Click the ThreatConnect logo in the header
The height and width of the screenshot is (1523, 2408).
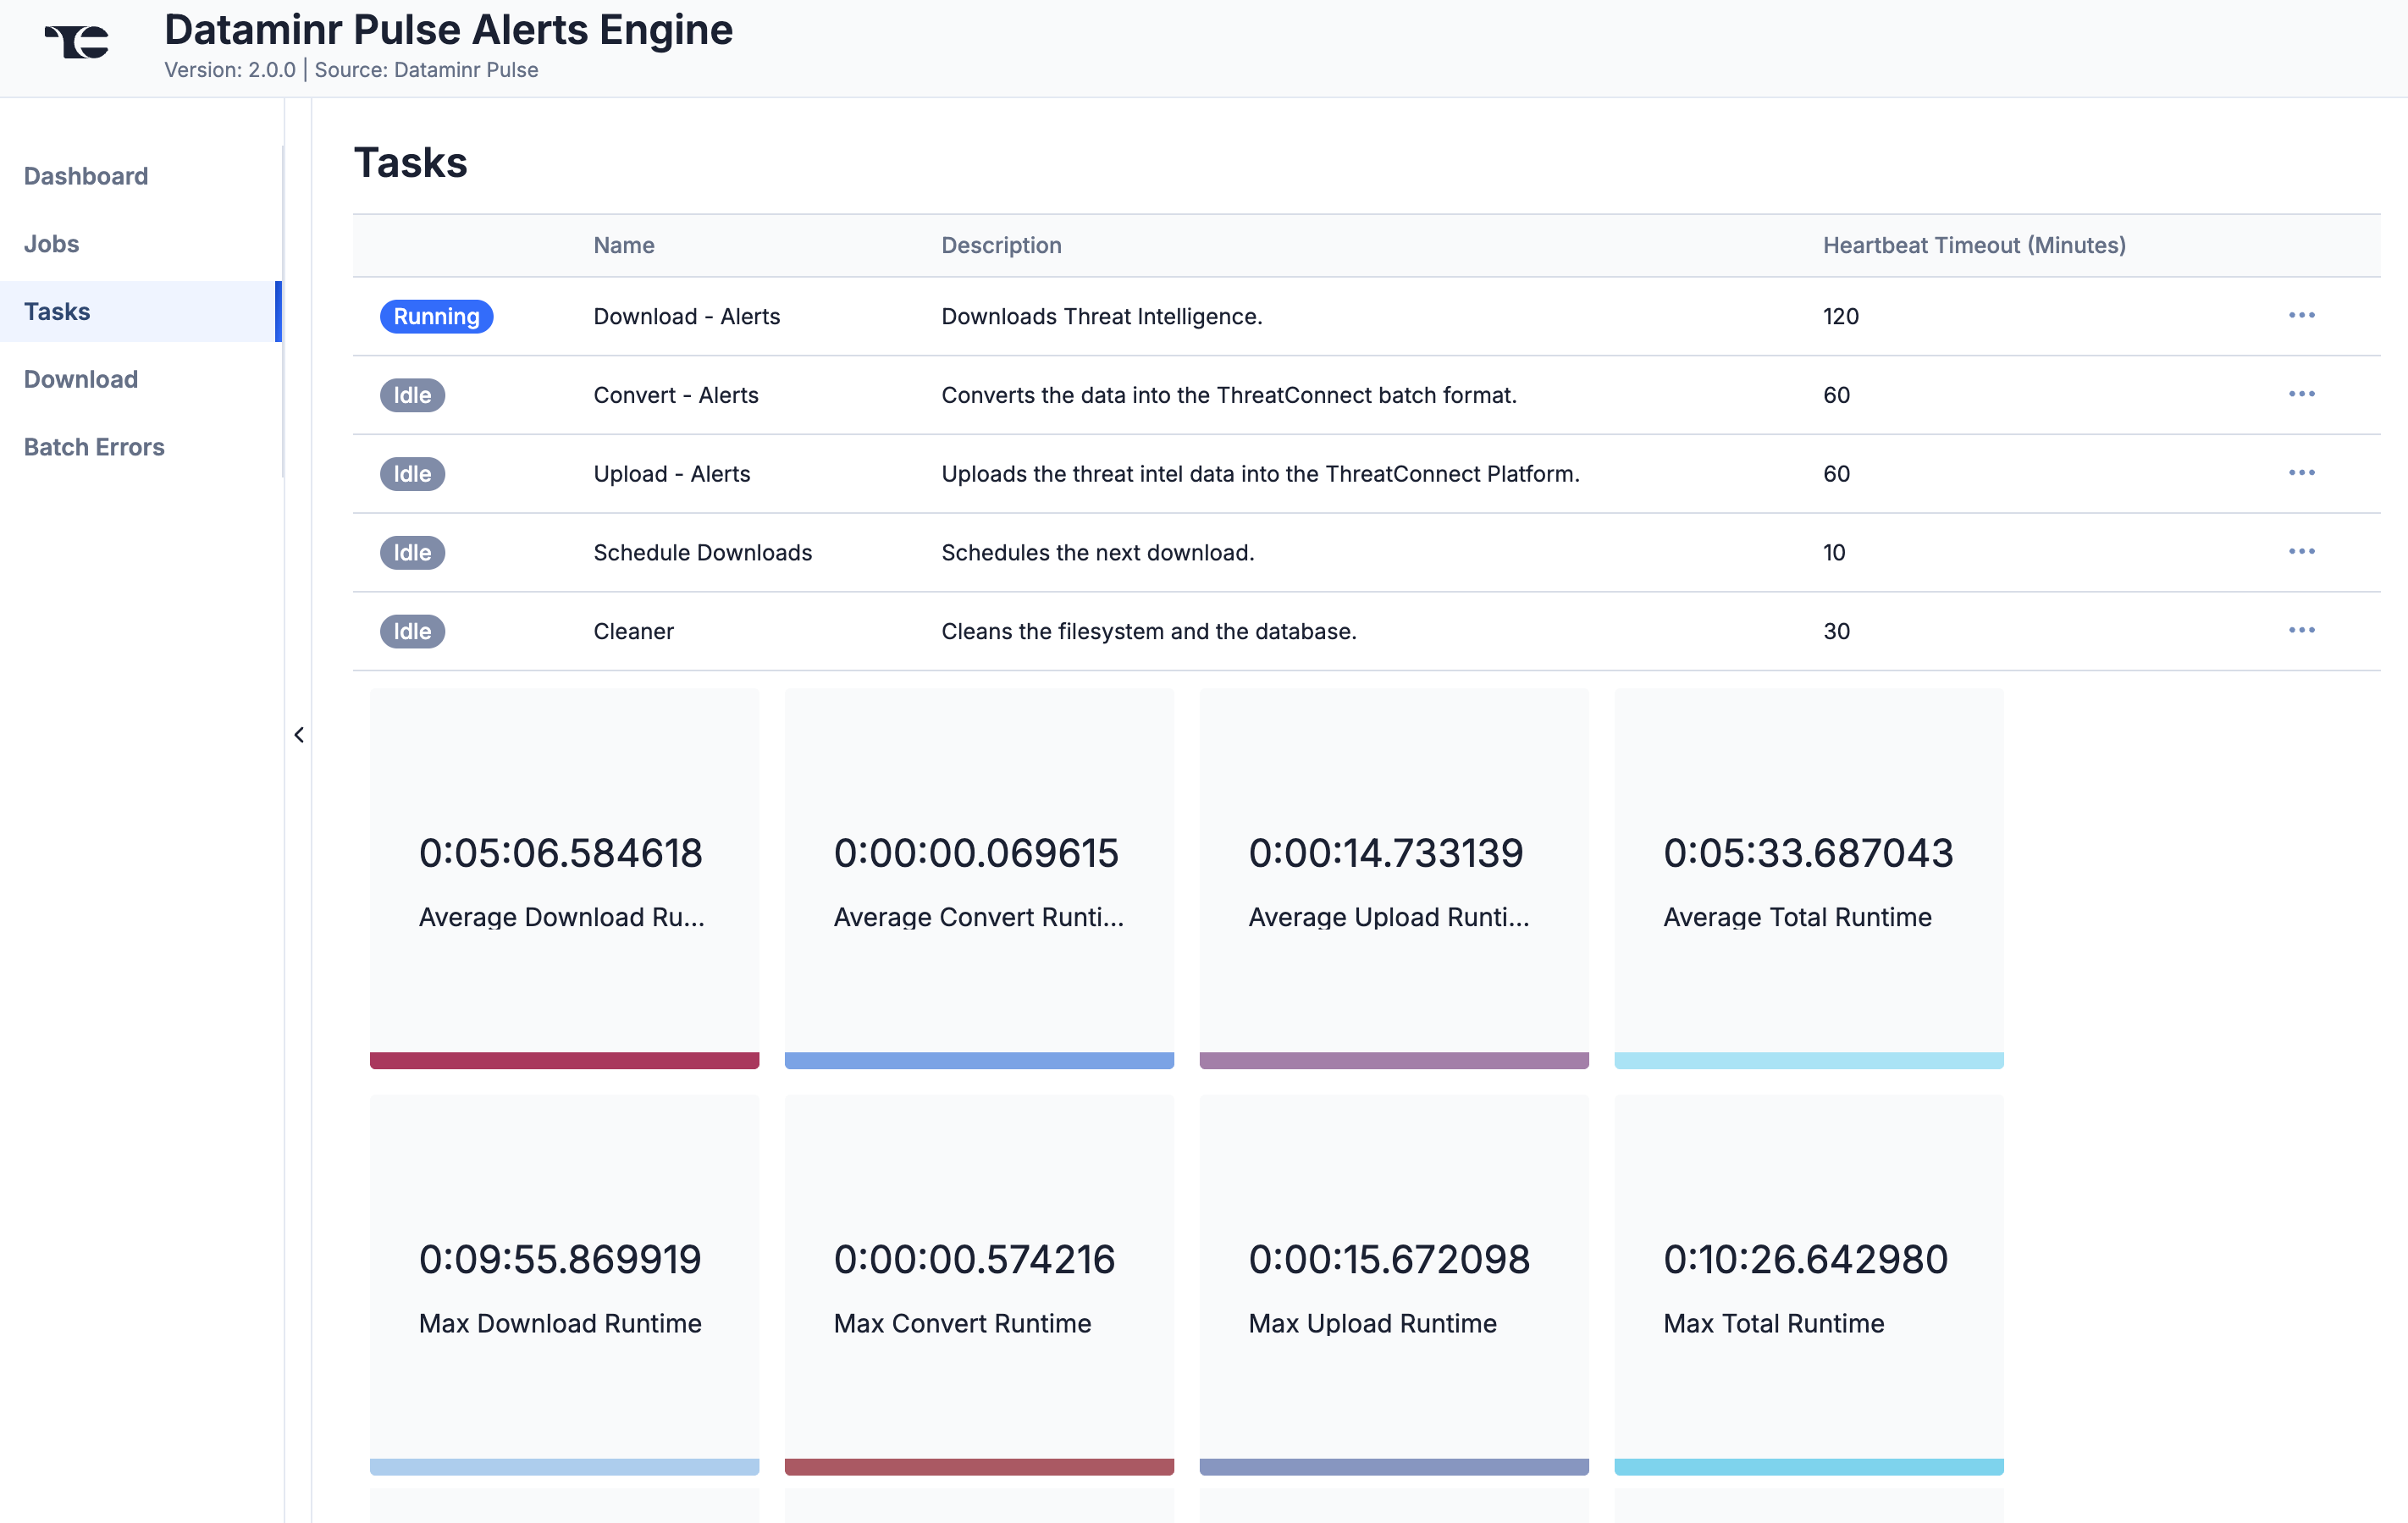(76, 41)
